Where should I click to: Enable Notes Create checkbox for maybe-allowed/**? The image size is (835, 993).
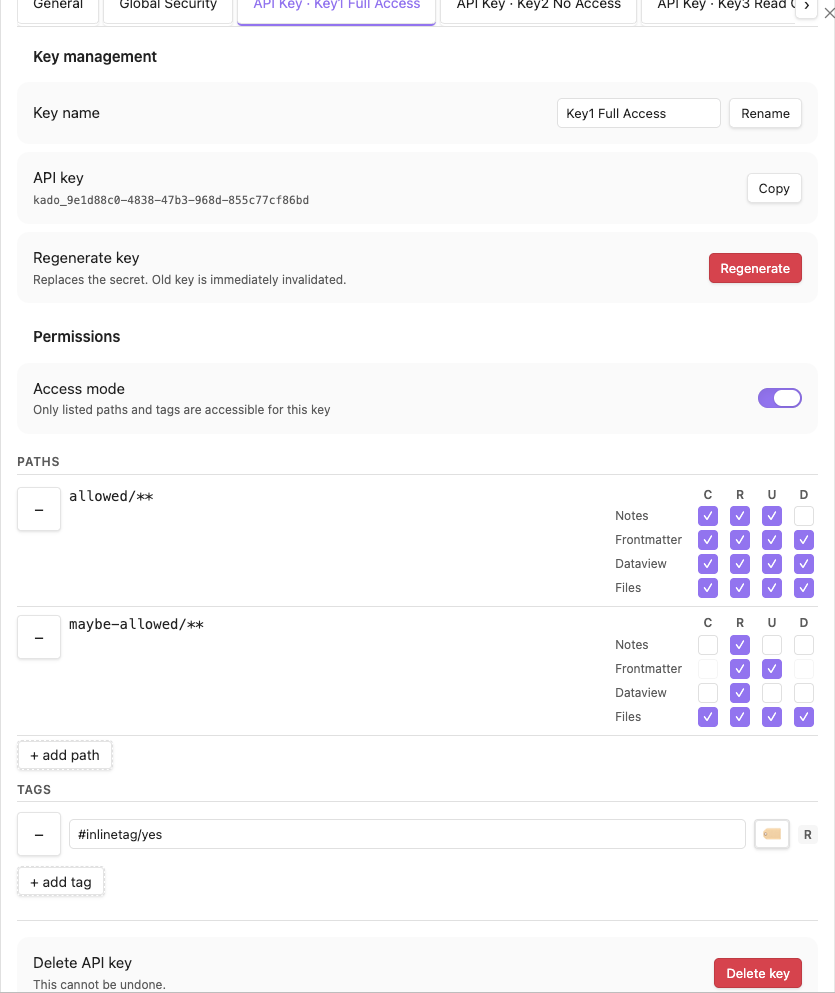click(708, 645)
